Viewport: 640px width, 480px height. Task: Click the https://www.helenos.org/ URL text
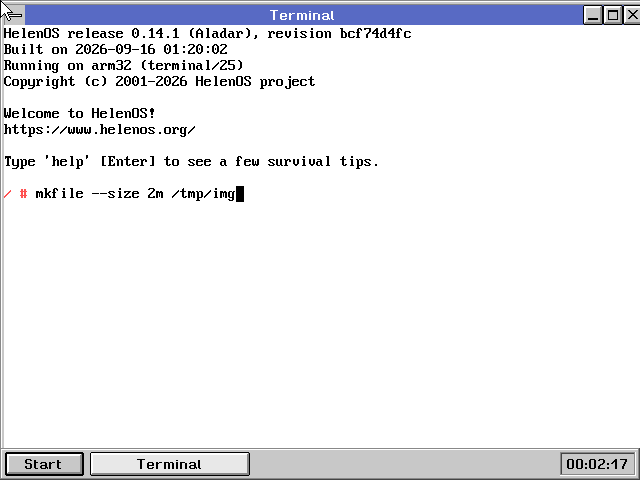pos(100,129)
